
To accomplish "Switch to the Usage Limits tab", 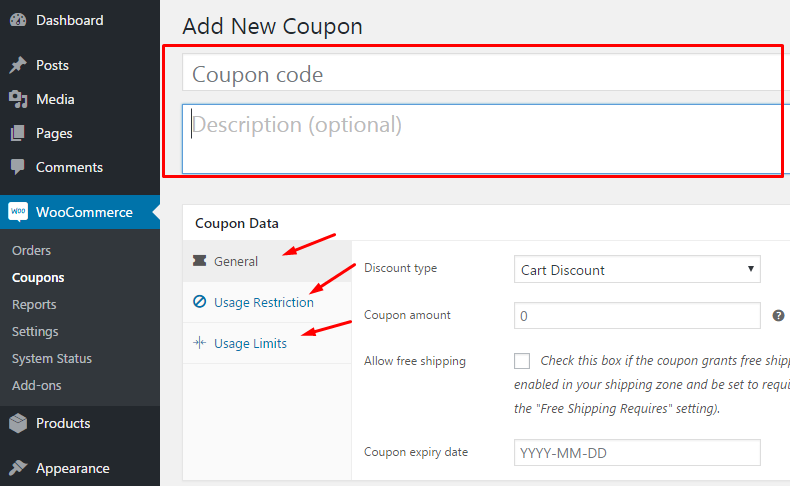I will click(250, 344).
